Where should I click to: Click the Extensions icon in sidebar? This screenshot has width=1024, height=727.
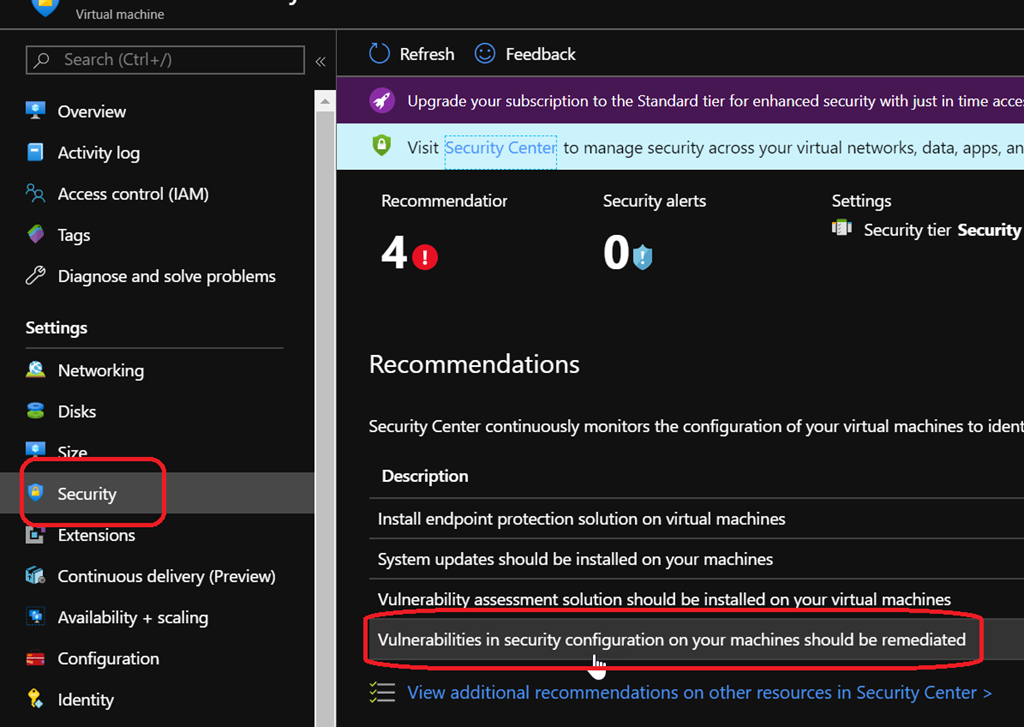36,535
